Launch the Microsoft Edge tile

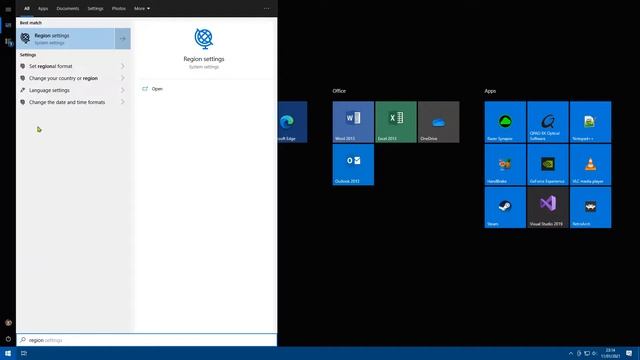click(x=292, y=122)
